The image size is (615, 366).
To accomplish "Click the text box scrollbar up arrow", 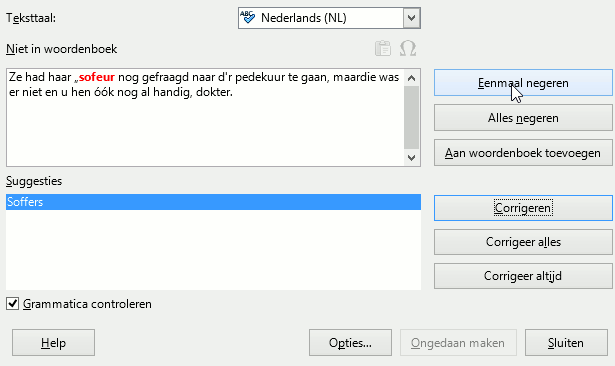I will 411,78.
